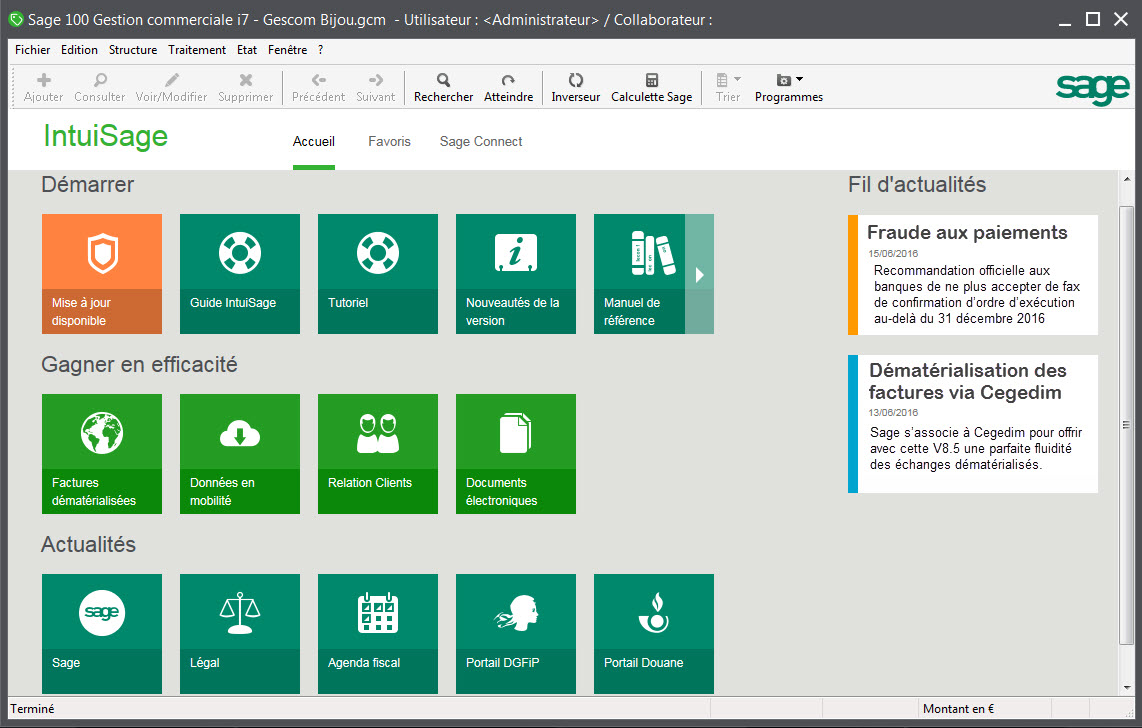Launch the Tutoriel tile
Viewport: 1142px width, 728px height.
(x=377, y=273)
